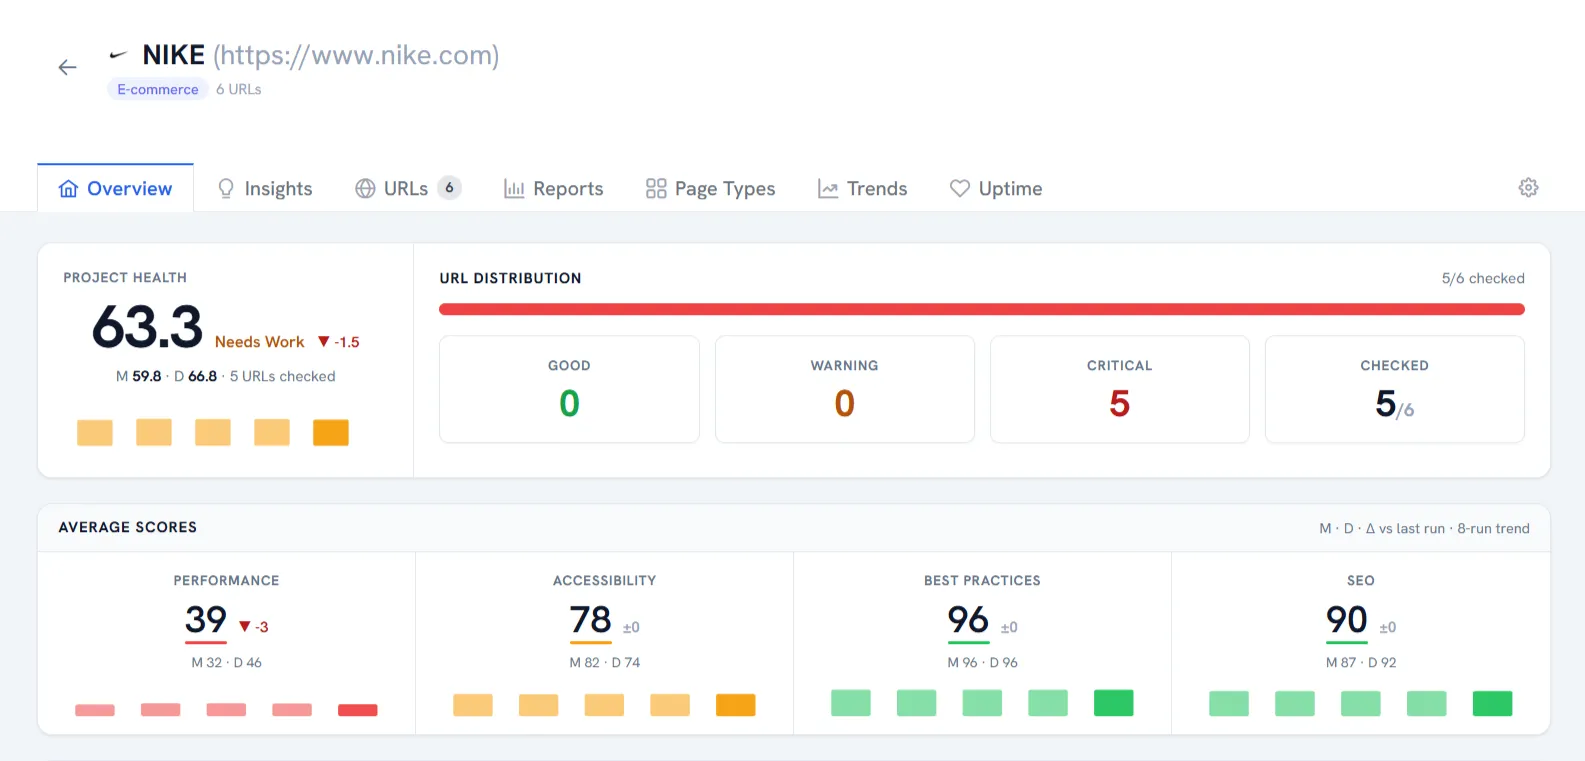This screenshot has height=761, width=1585.
Task: Go back using the left arrow
Action: 67,67
